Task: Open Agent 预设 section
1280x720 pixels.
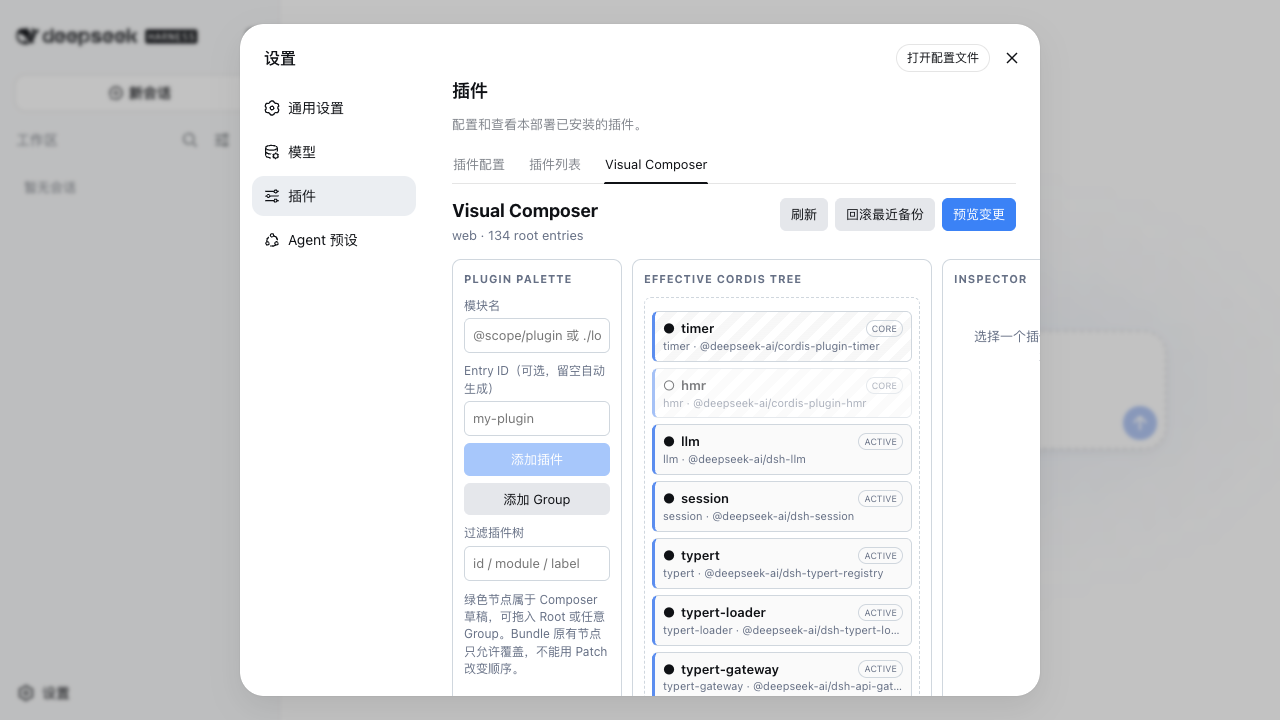Action: 334,240
